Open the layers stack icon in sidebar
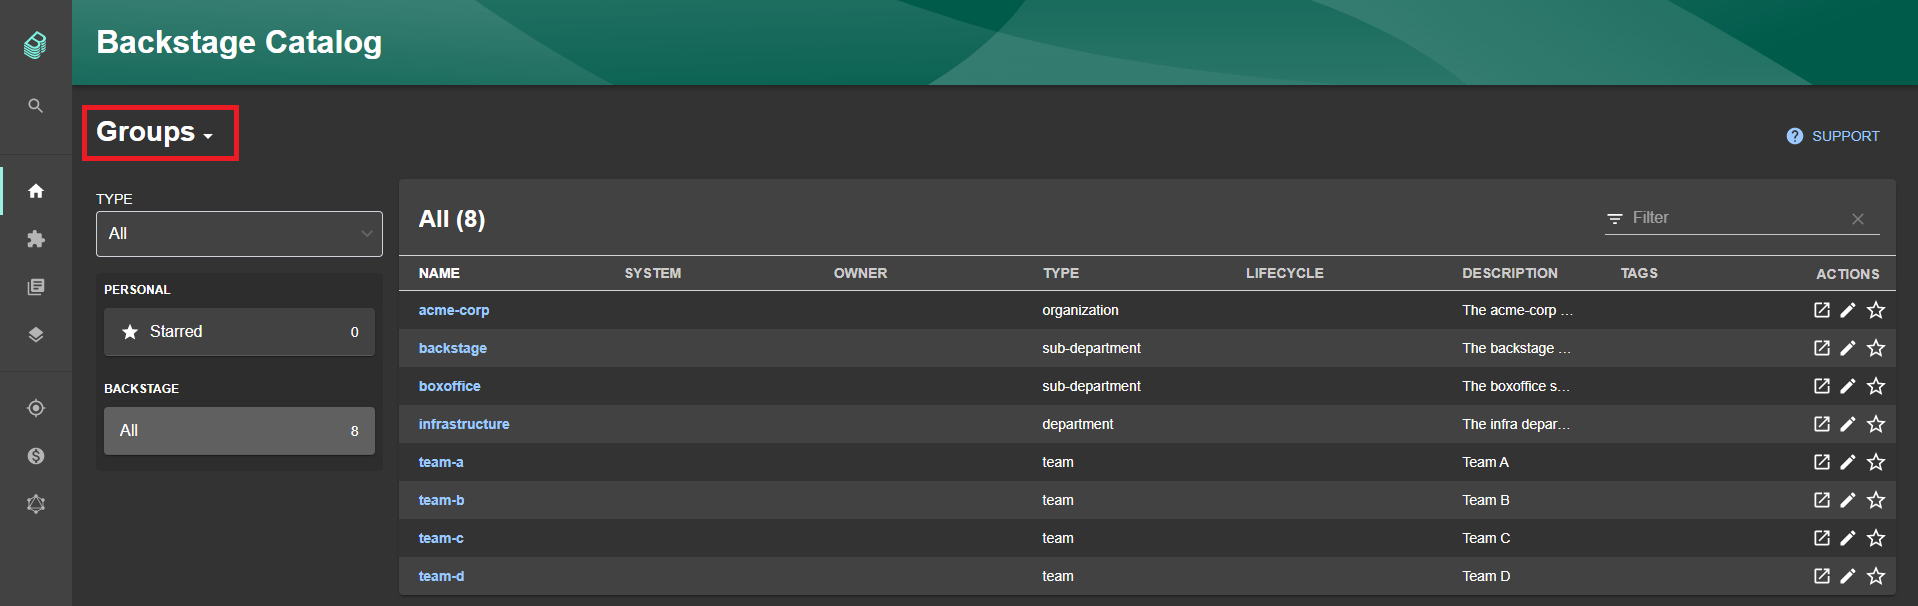 pyautogui.click(x=36, y=335)
